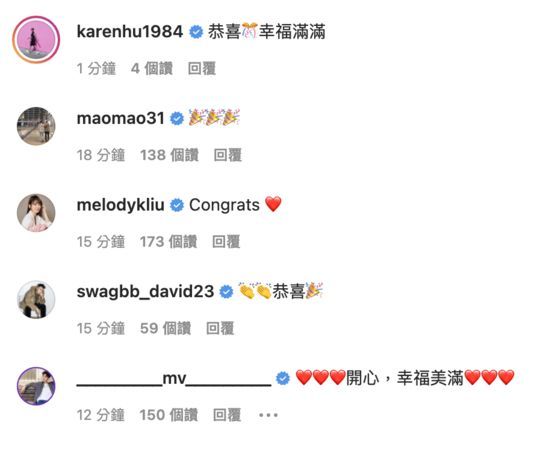Click username karenhu1984

pos(130,32)
